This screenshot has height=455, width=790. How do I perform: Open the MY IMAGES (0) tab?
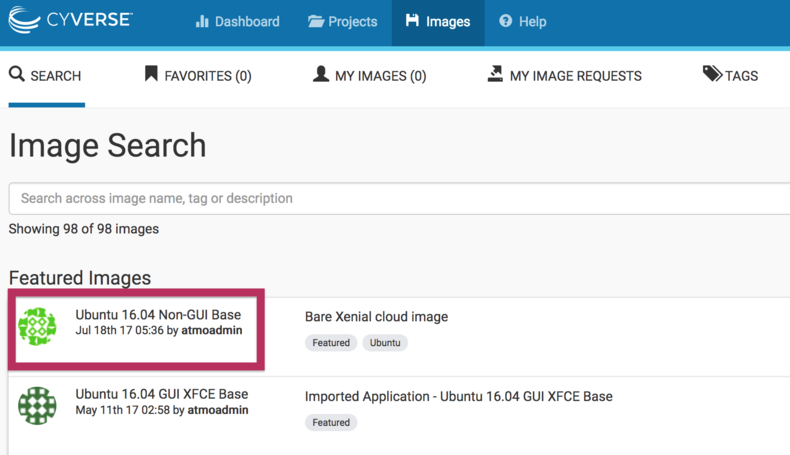click(369, 76)
